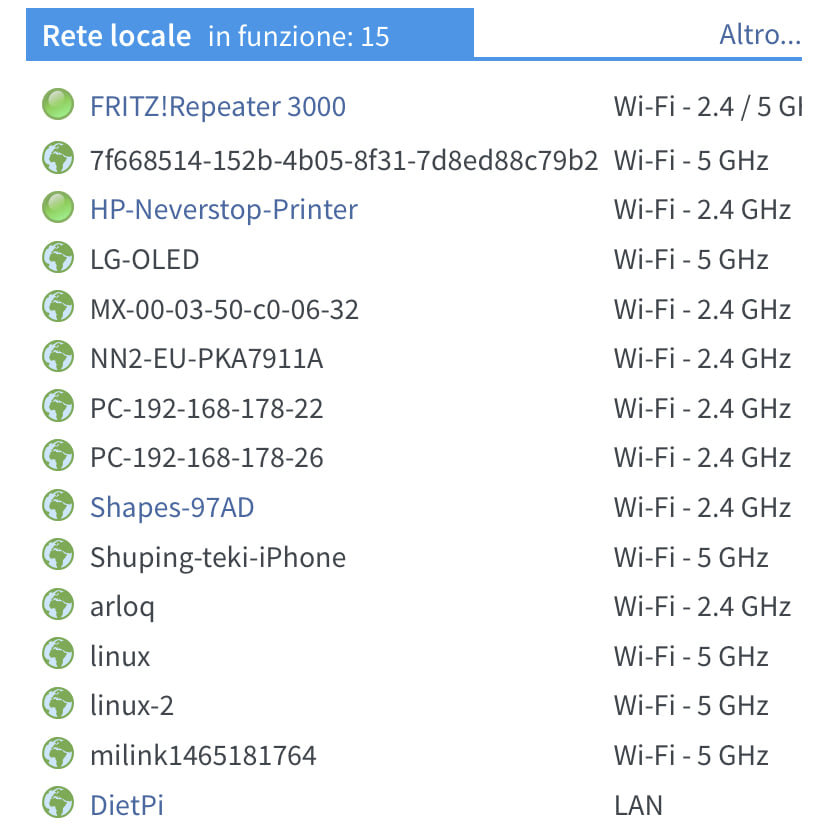Click the globe icon next to milink1465181764
The image size is (828, 837).
coord(58,753)
